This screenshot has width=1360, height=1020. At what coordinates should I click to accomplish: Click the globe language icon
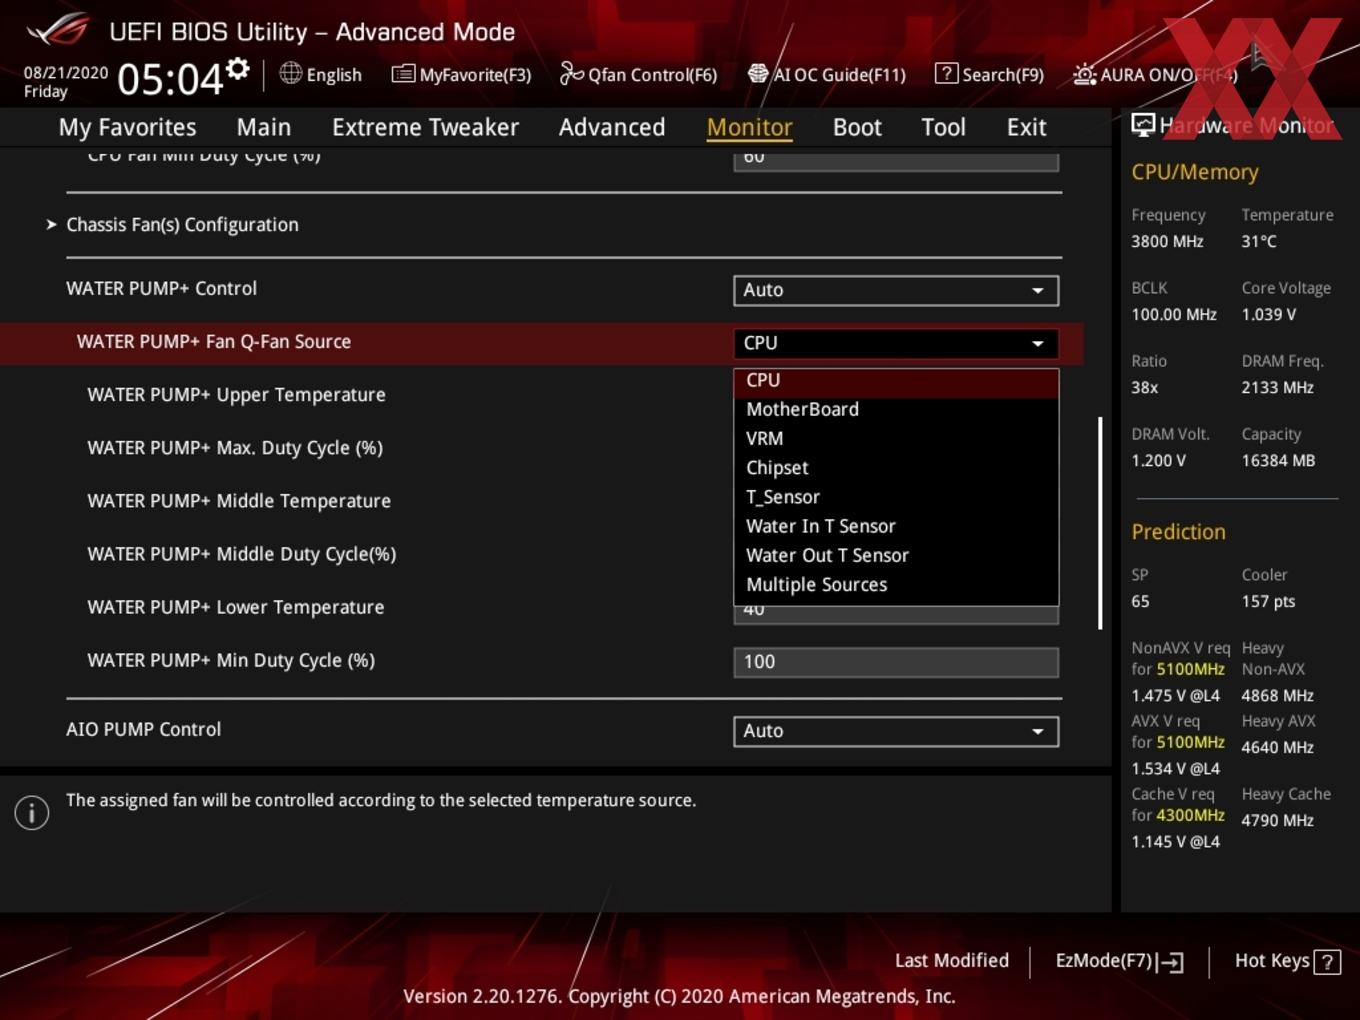tap(290, 73)
